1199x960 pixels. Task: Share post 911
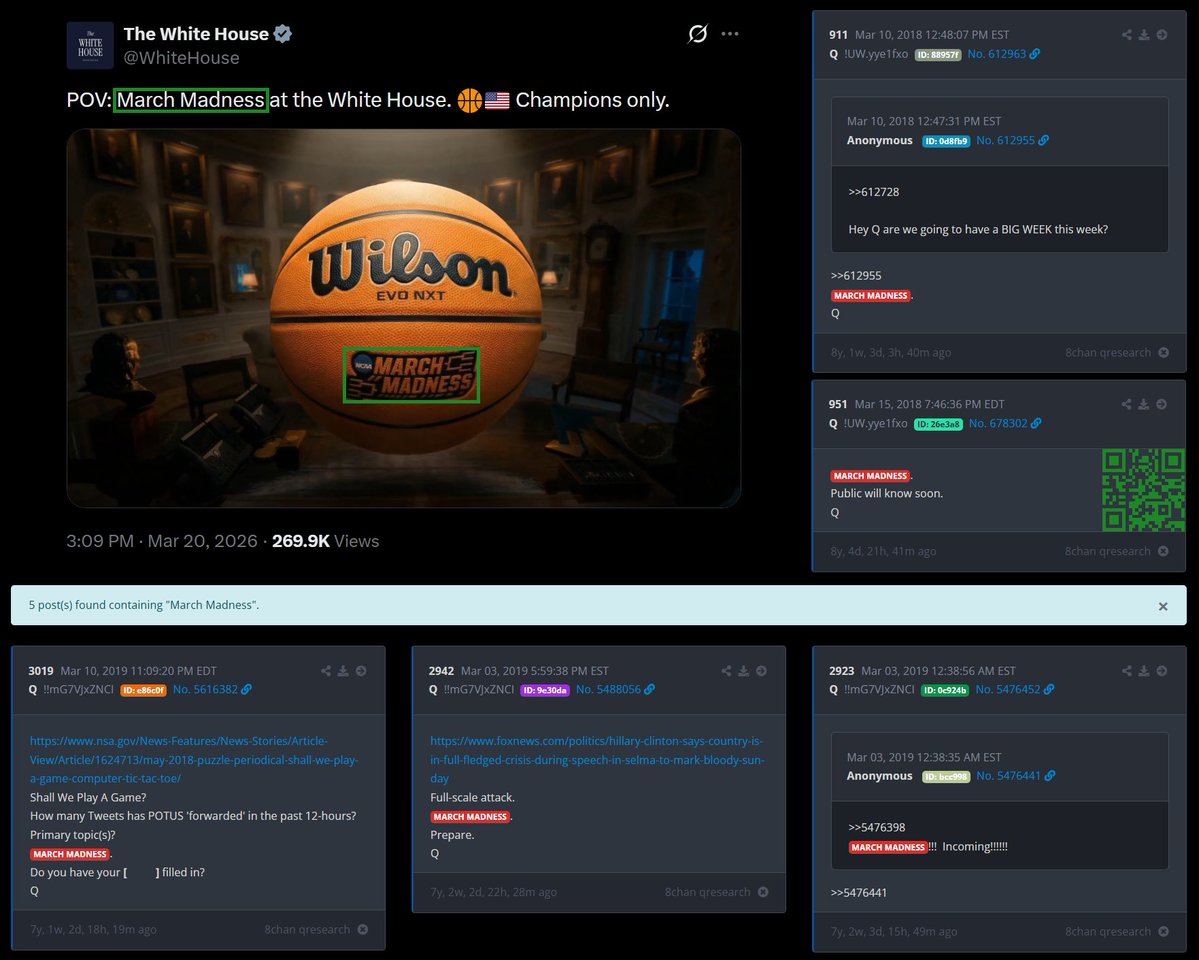point(1126,34)
